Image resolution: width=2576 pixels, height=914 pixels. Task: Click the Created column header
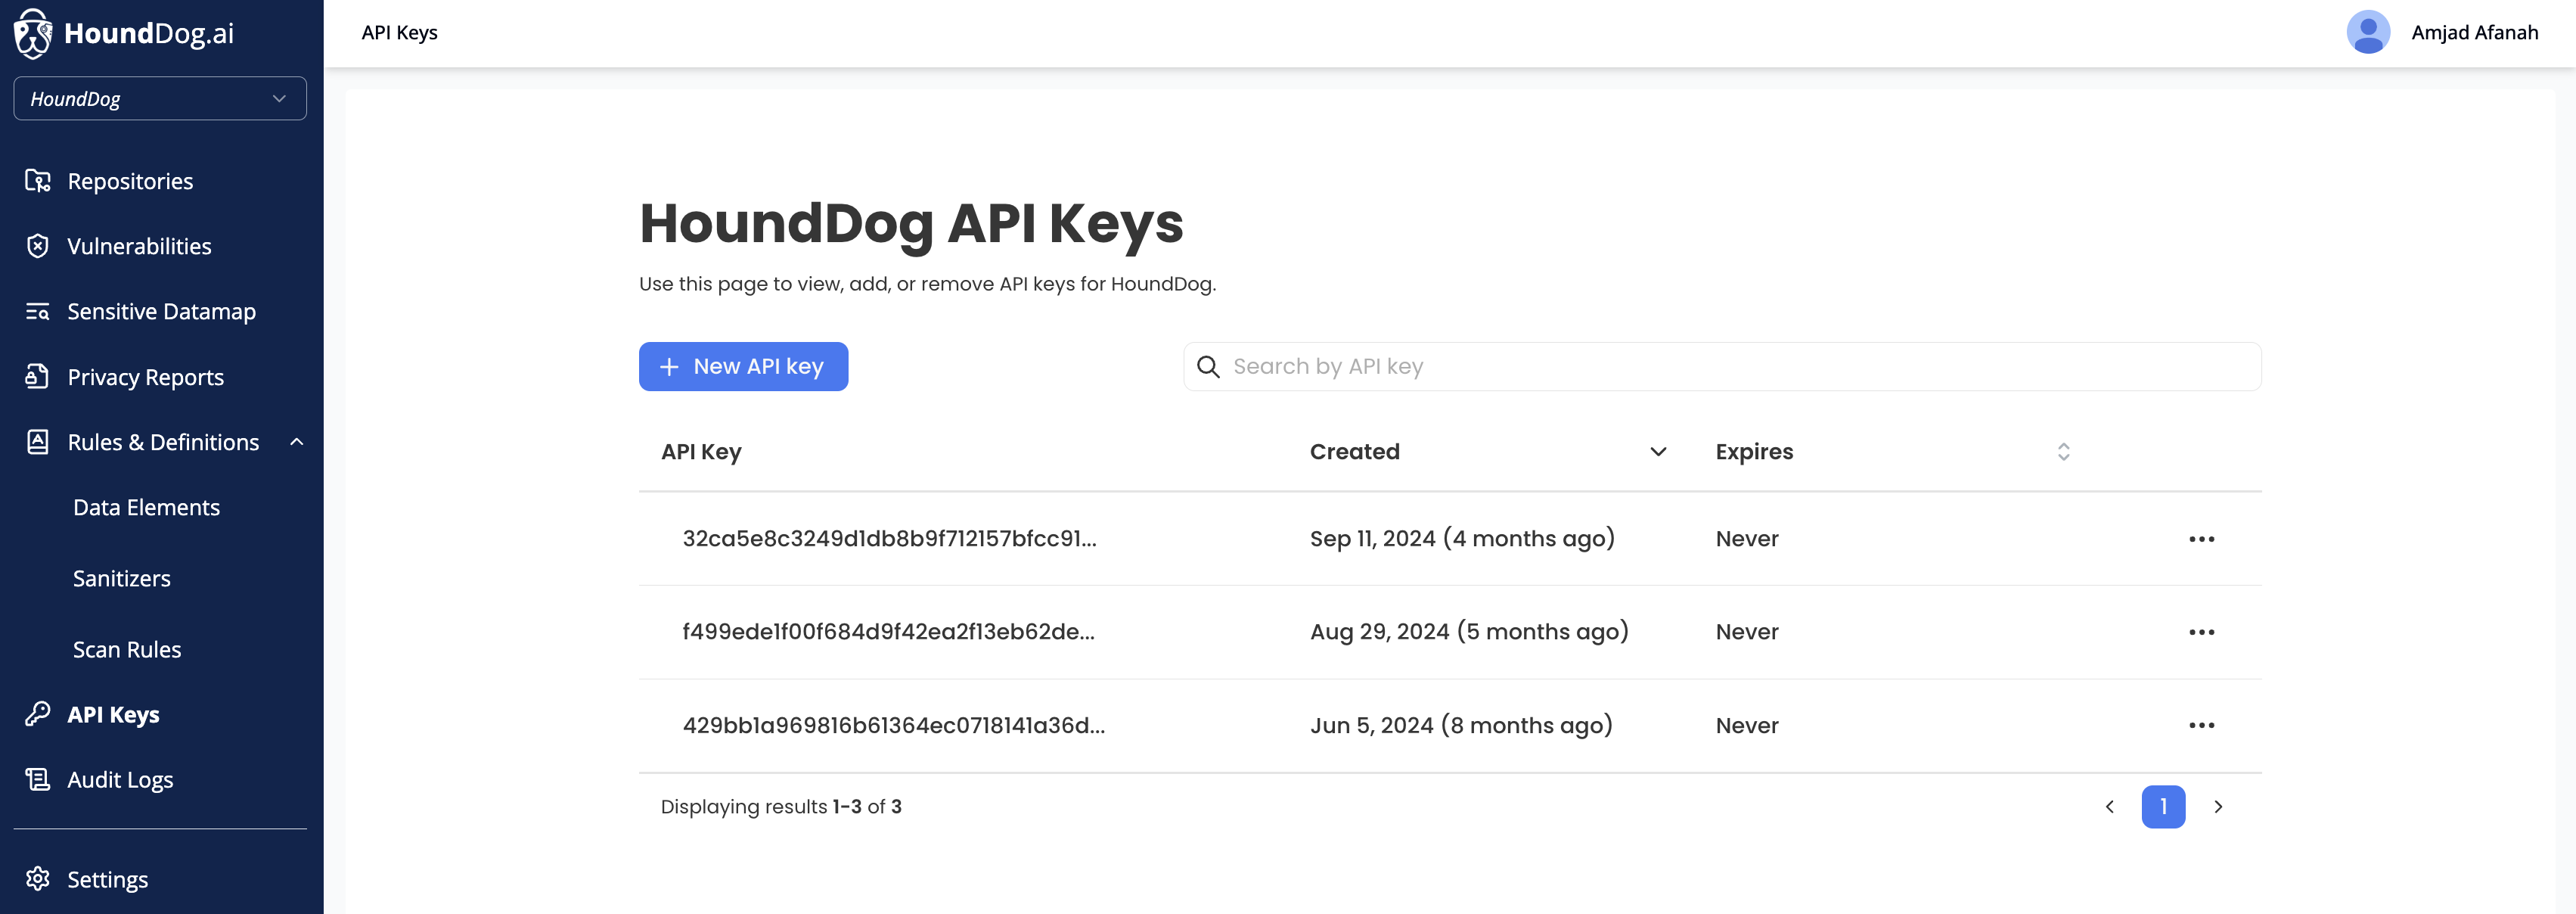click(1354, 452)
